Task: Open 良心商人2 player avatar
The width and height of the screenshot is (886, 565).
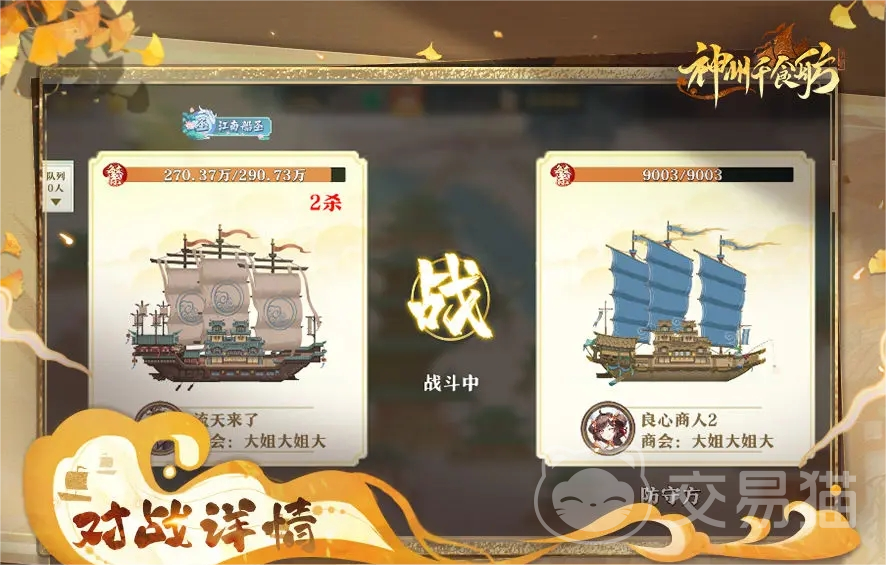Action: click(608, 428)
